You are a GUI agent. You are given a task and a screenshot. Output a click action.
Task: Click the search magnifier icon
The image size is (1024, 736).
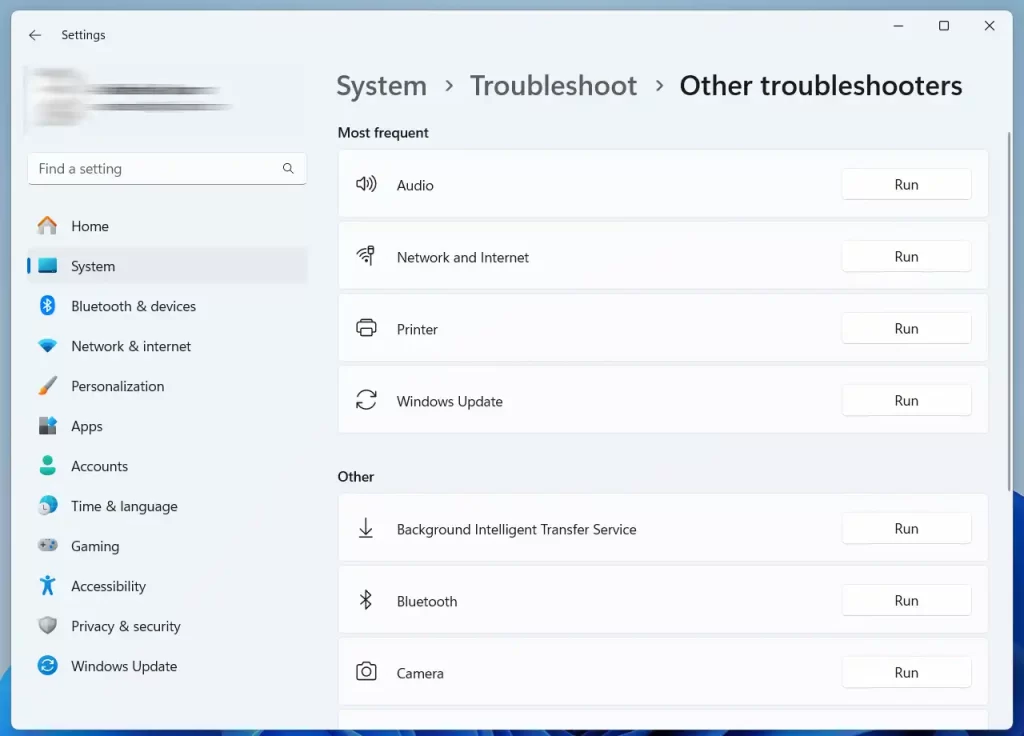click(x=288, y=168)
